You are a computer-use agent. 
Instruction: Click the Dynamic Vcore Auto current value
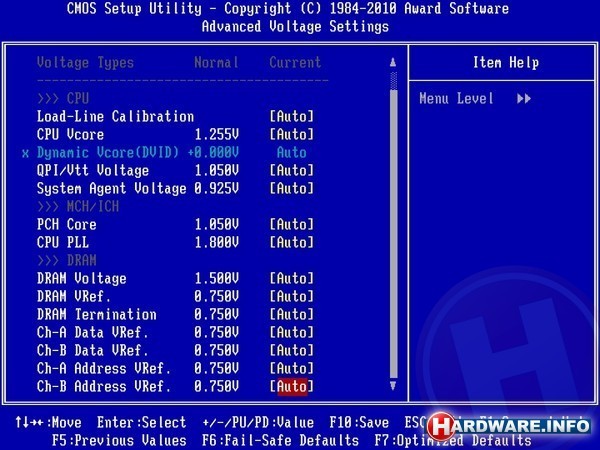coord(292,153)
